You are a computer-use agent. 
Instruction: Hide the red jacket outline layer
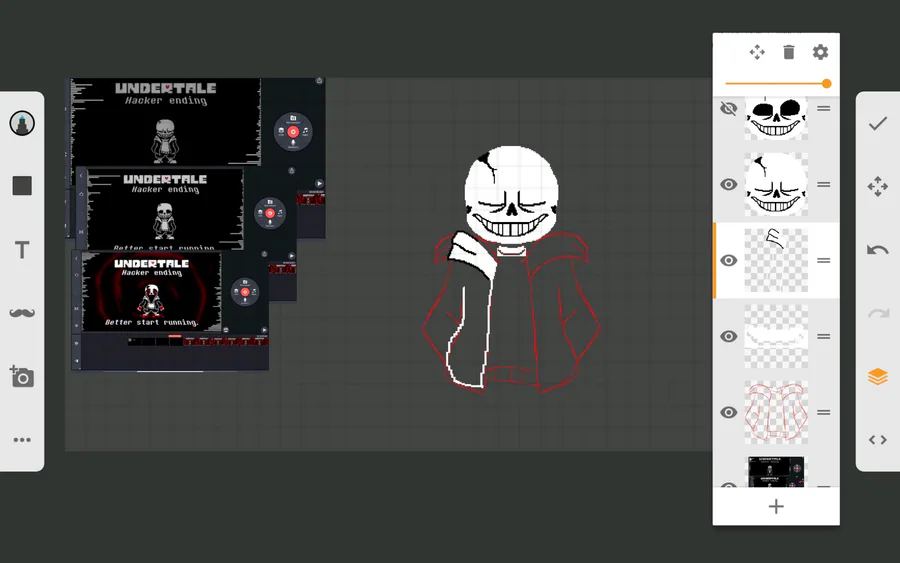(x=728, y=412)
